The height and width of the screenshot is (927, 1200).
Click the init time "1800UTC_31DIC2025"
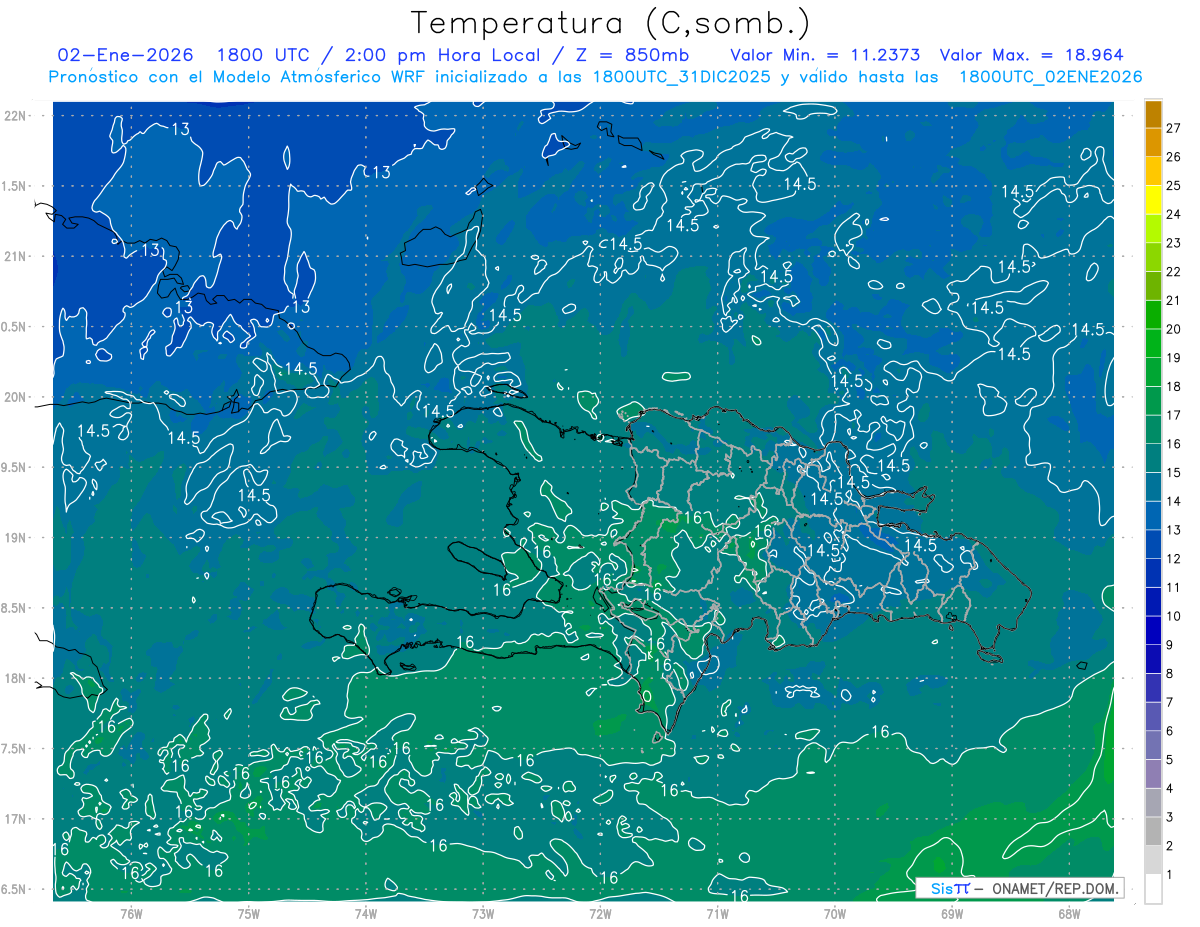(682, 77)
